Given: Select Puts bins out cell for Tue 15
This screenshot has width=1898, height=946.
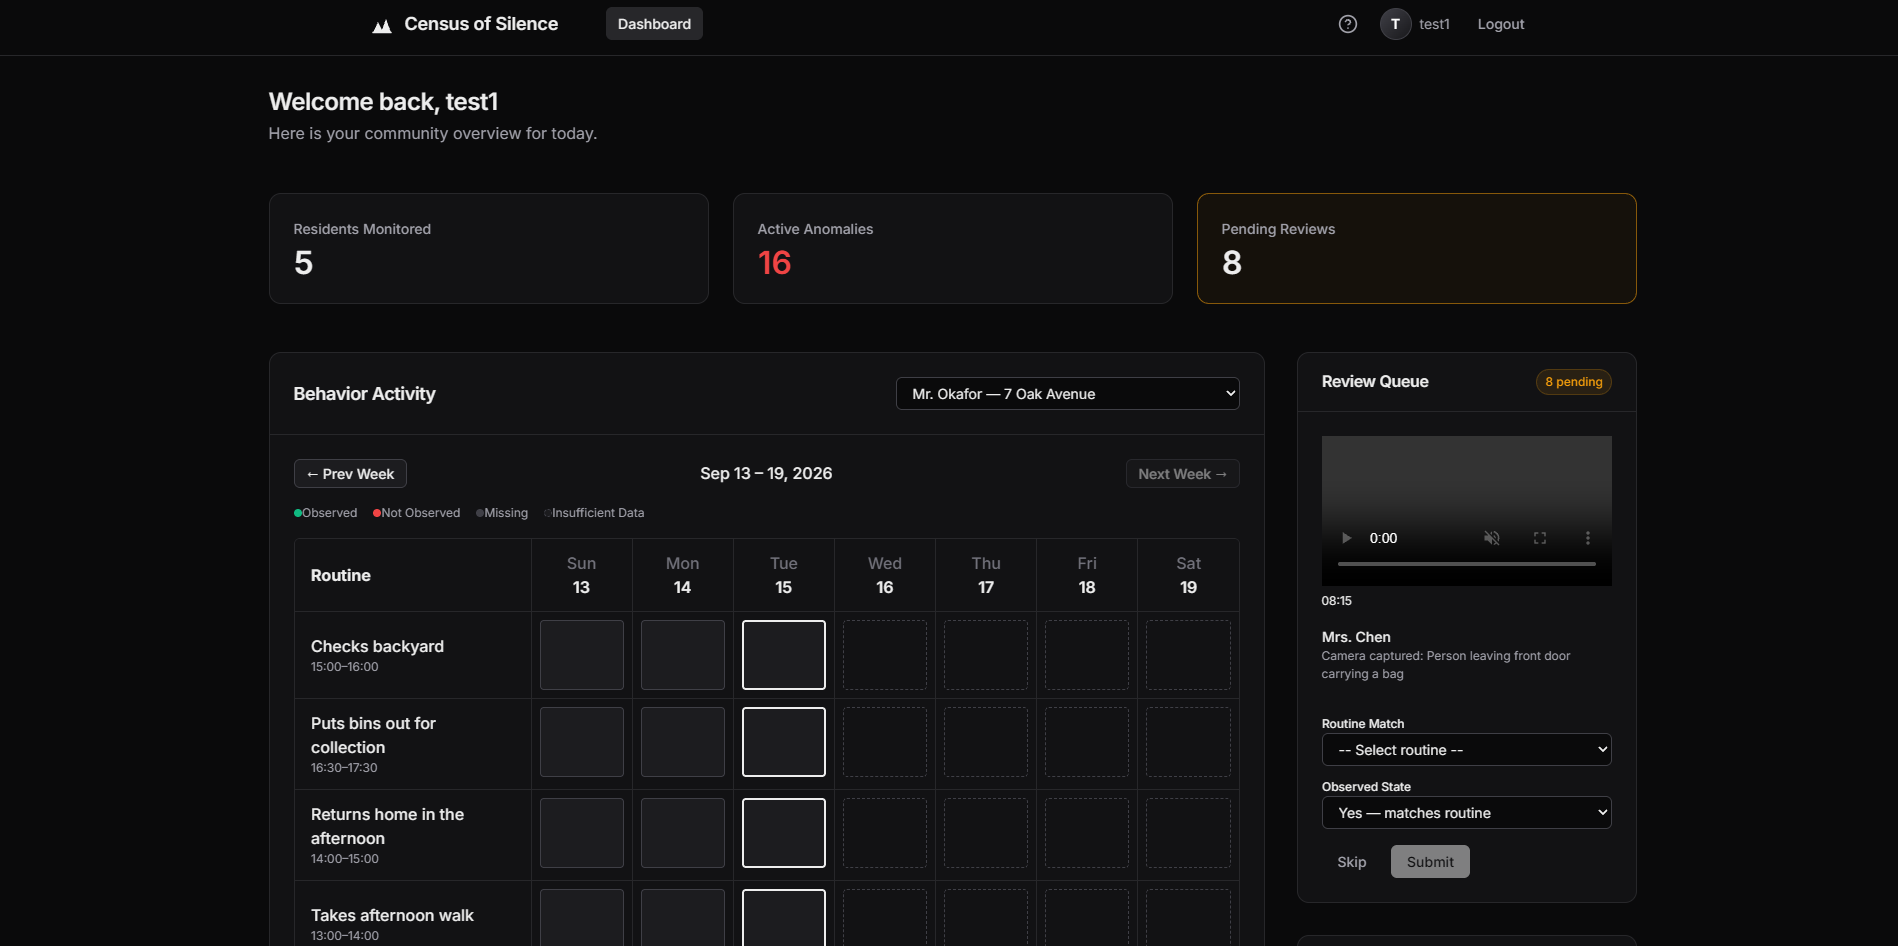Looking at the screenshot, I should [784, 742].
